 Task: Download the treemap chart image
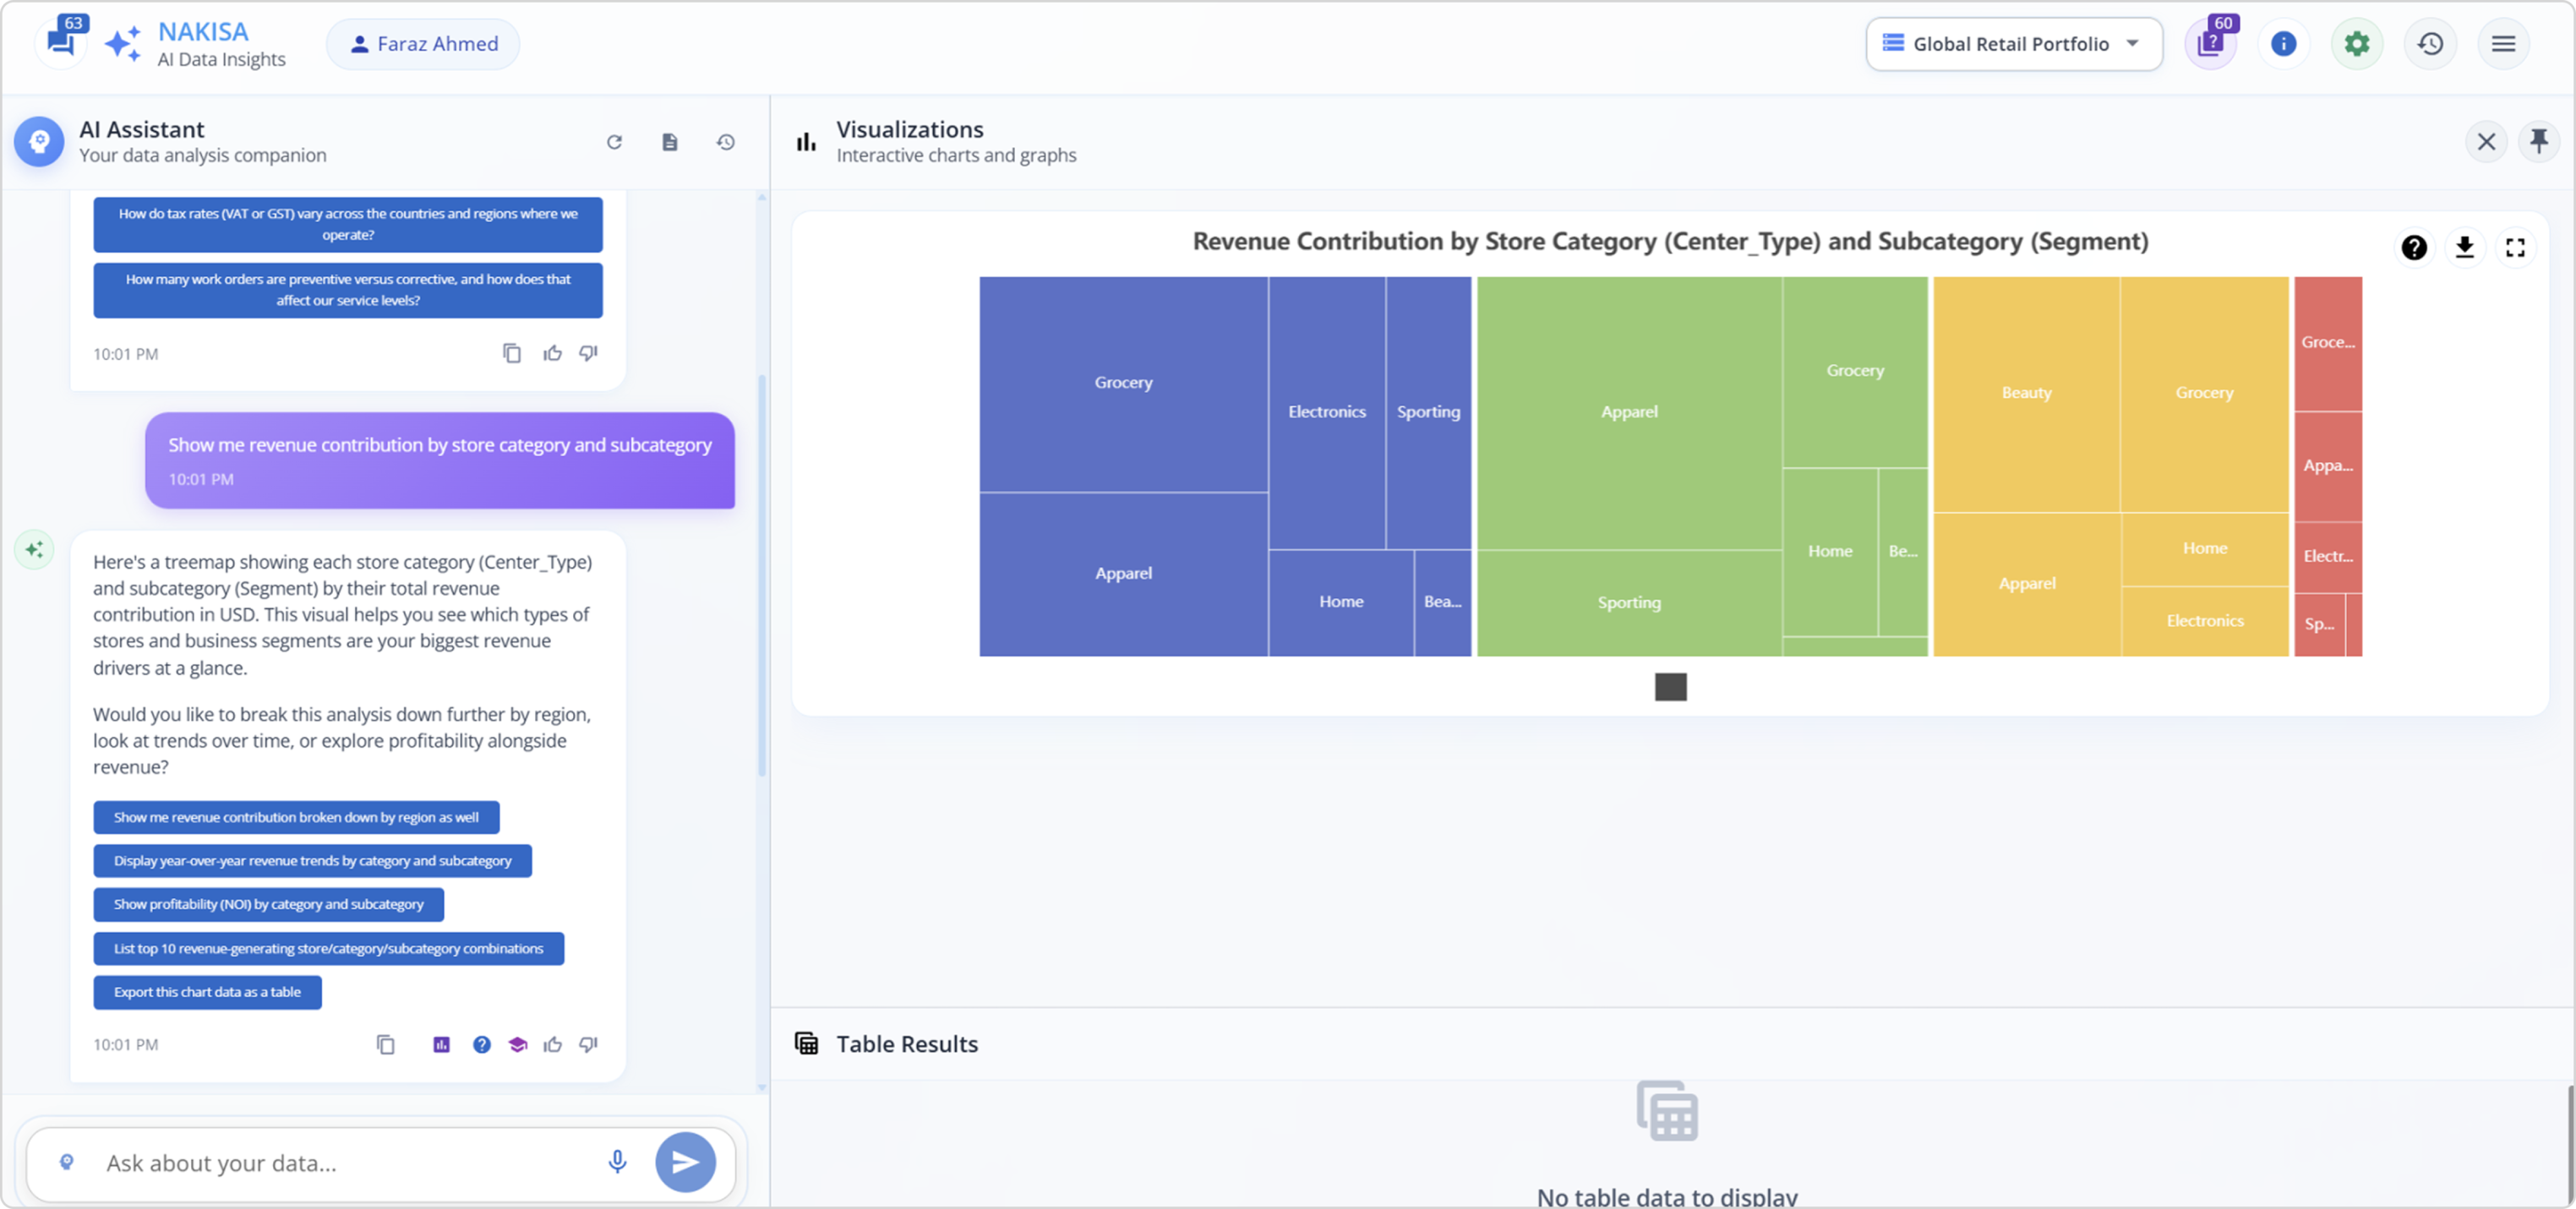[x=2464, y=247]
